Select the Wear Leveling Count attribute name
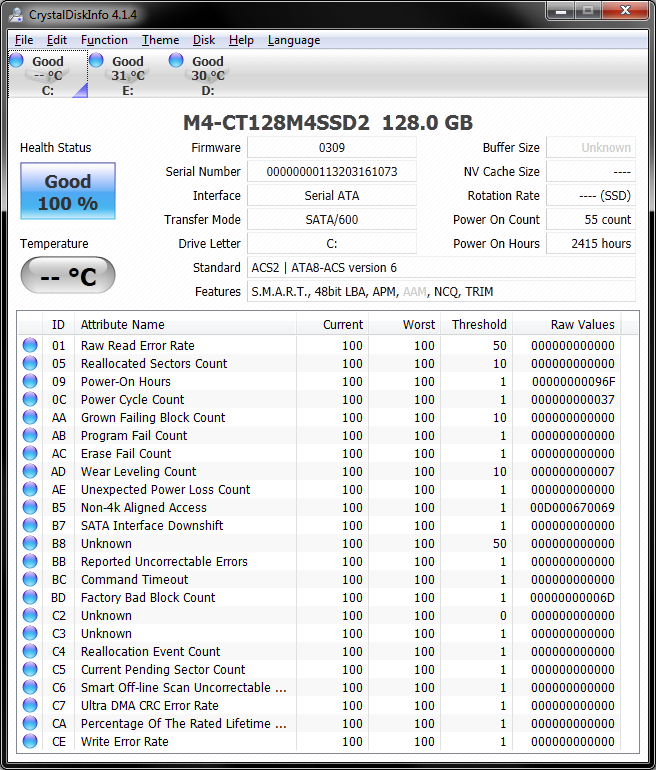 138,471
